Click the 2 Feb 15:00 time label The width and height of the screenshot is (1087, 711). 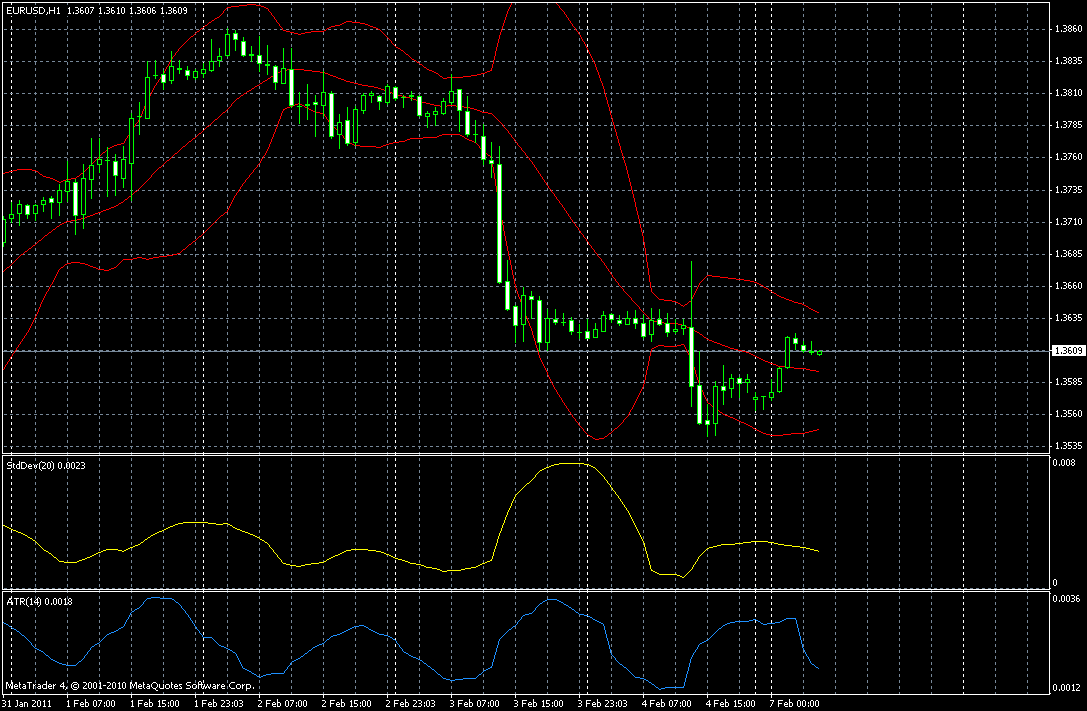tap(347, 704)
